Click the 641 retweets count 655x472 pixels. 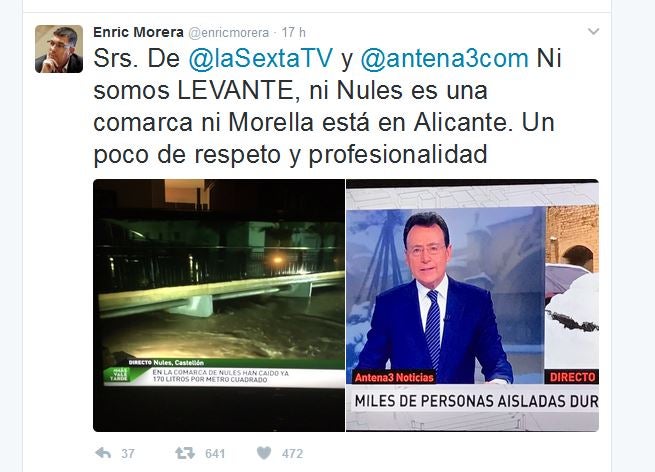[215, 454]
